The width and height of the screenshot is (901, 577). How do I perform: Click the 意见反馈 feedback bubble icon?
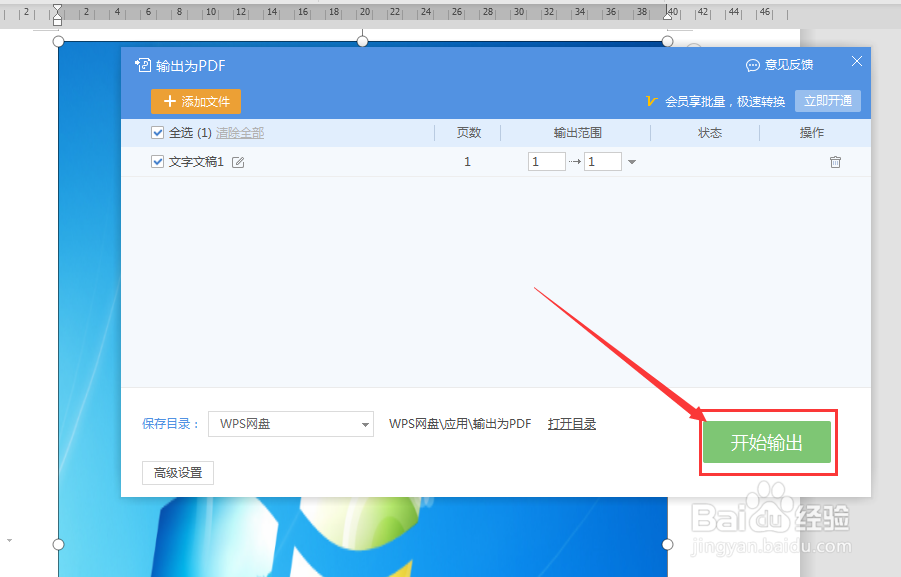pos(752,64)
